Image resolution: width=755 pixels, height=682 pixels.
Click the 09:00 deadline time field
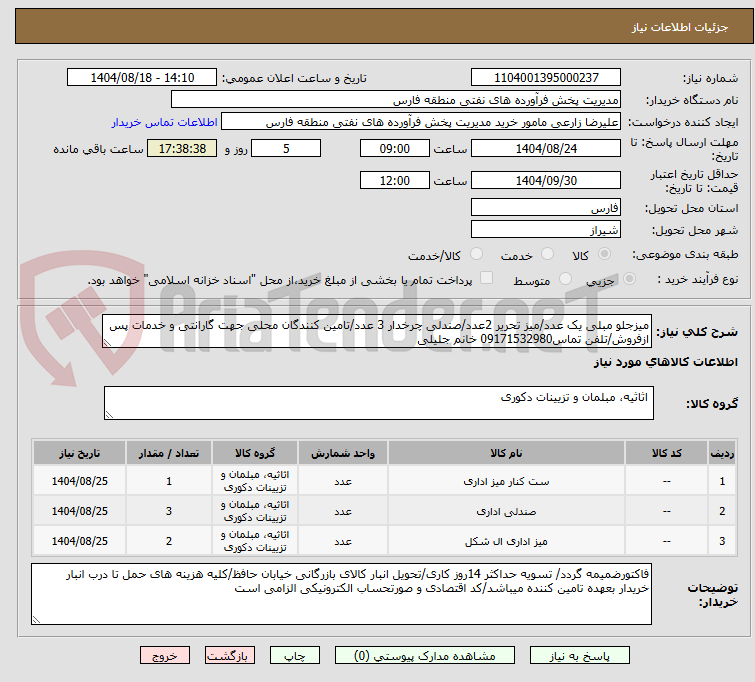(x=395, y=148)
